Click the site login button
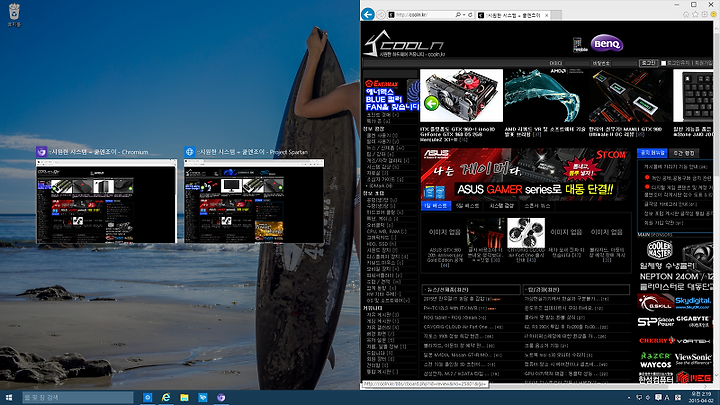The width and height of the screenshot is (720, 405). pos(648,63)
